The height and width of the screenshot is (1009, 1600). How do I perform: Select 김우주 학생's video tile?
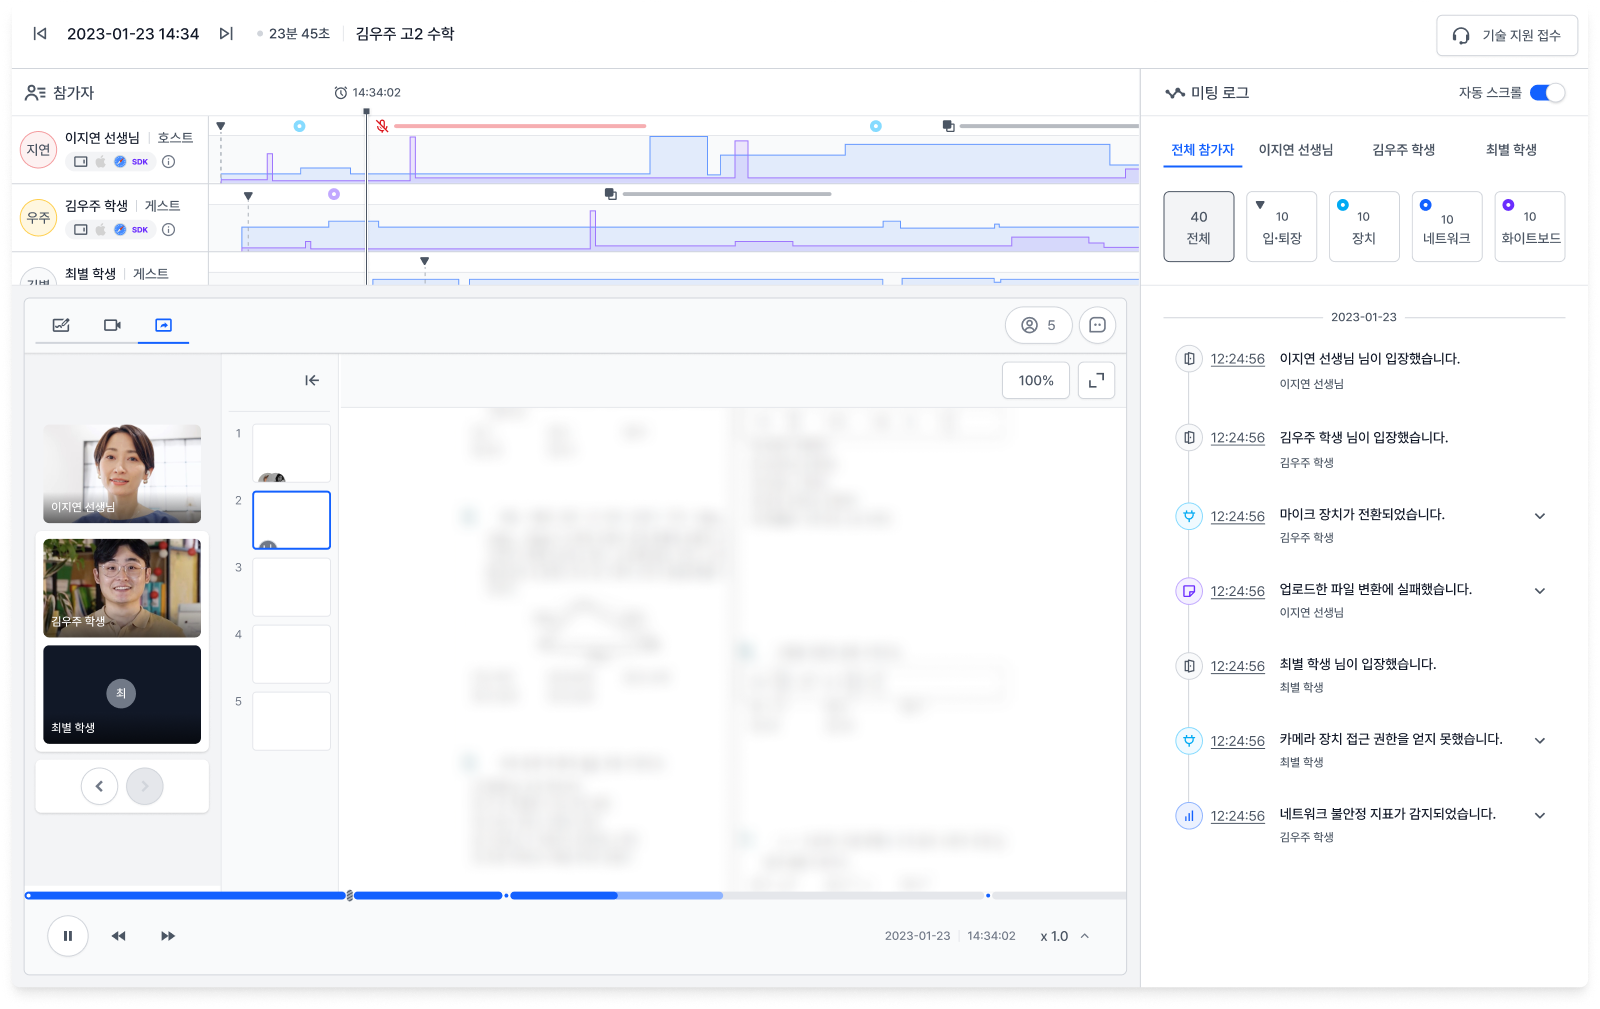click(x=122, y=588)
